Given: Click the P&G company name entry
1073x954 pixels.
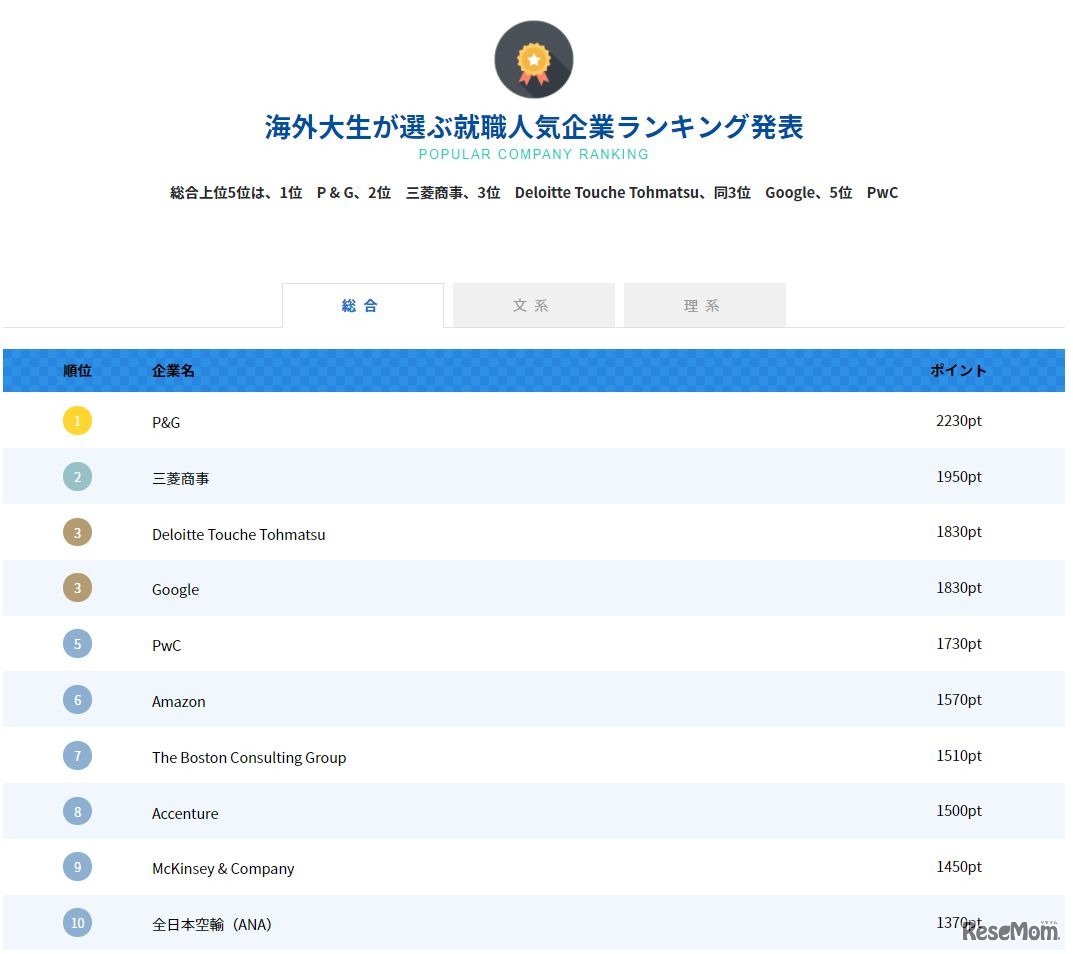Looking at the screenshot, I should [166, 422].
